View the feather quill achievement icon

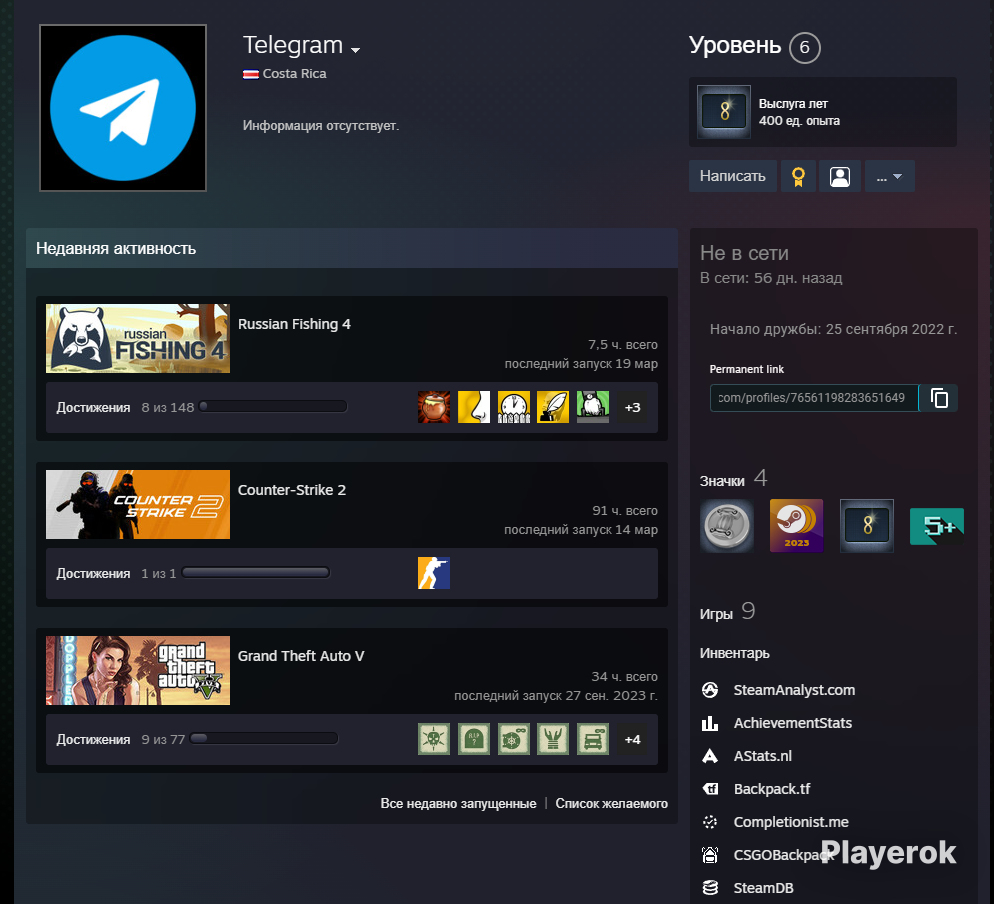coord(553,407)
